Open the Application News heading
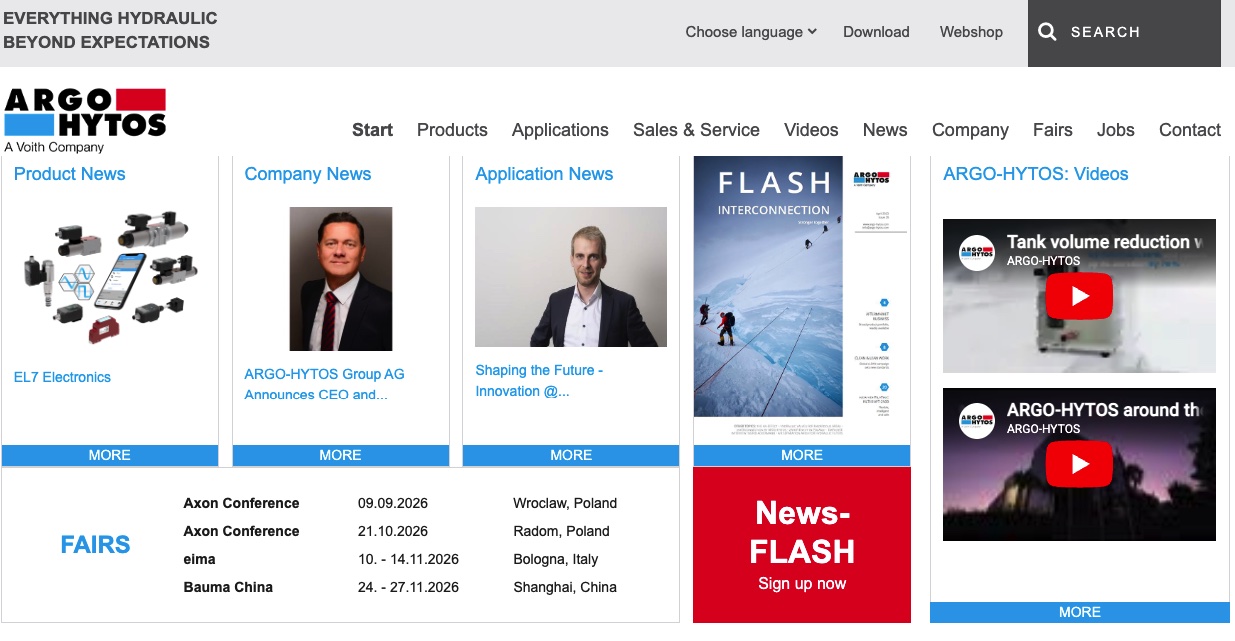 [x=544, y=174]
